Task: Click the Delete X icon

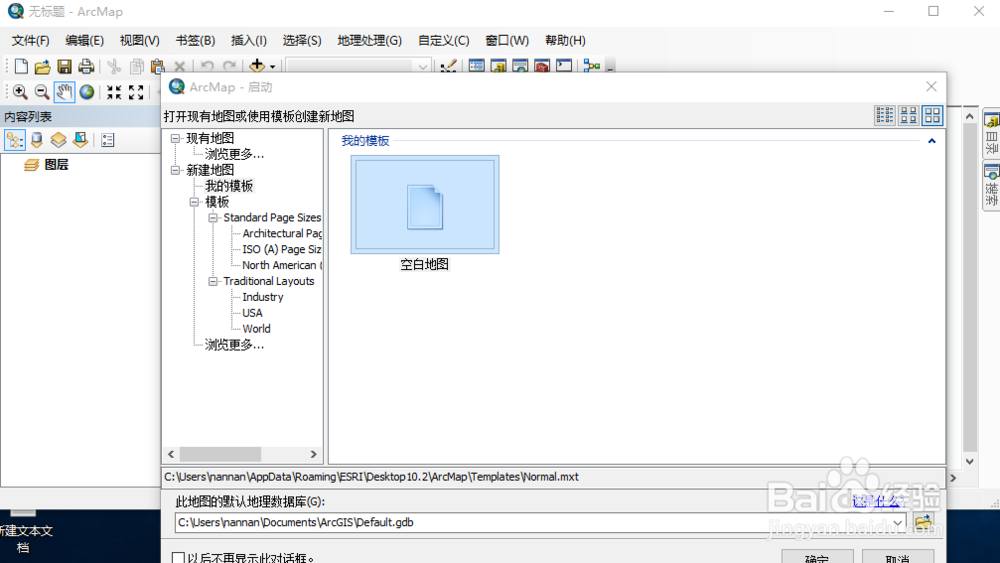Action: tap(180, 66)
